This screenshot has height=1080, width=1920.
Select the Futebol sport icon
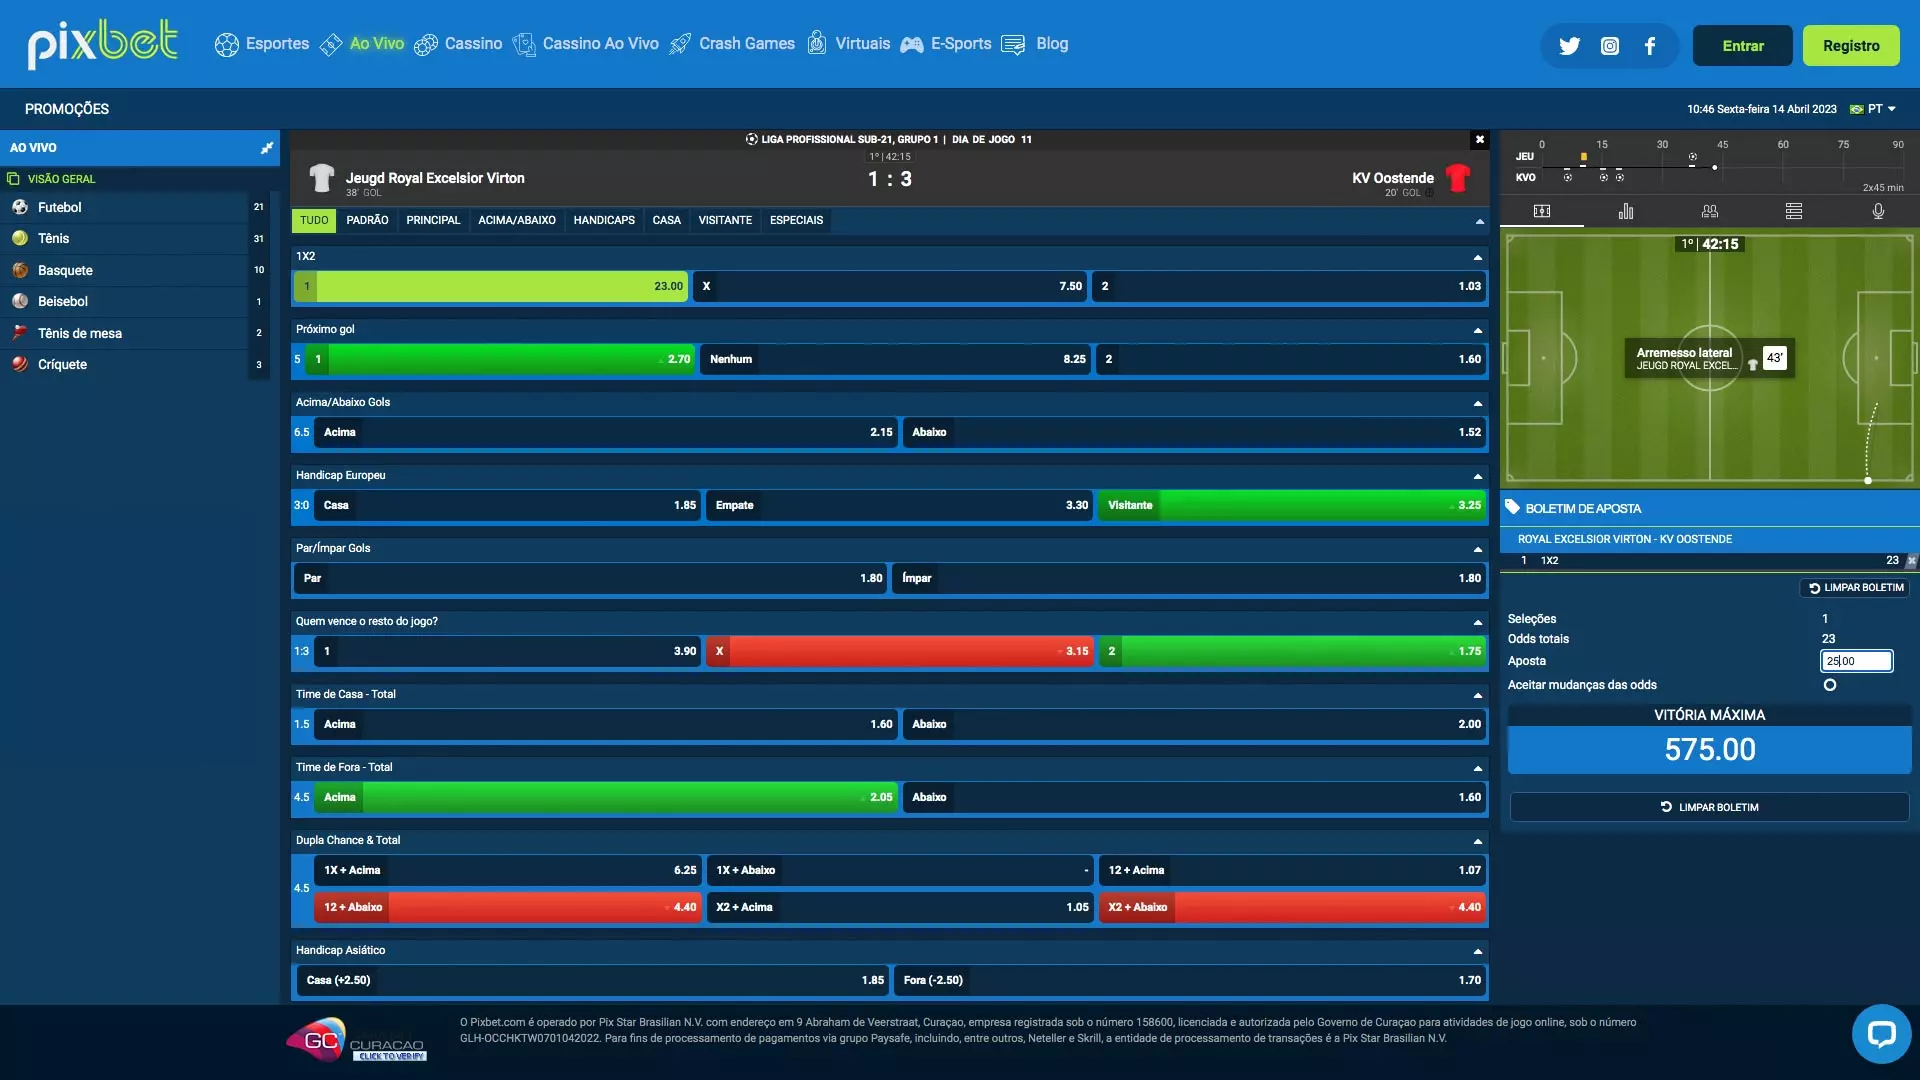(x=20, y=207)
